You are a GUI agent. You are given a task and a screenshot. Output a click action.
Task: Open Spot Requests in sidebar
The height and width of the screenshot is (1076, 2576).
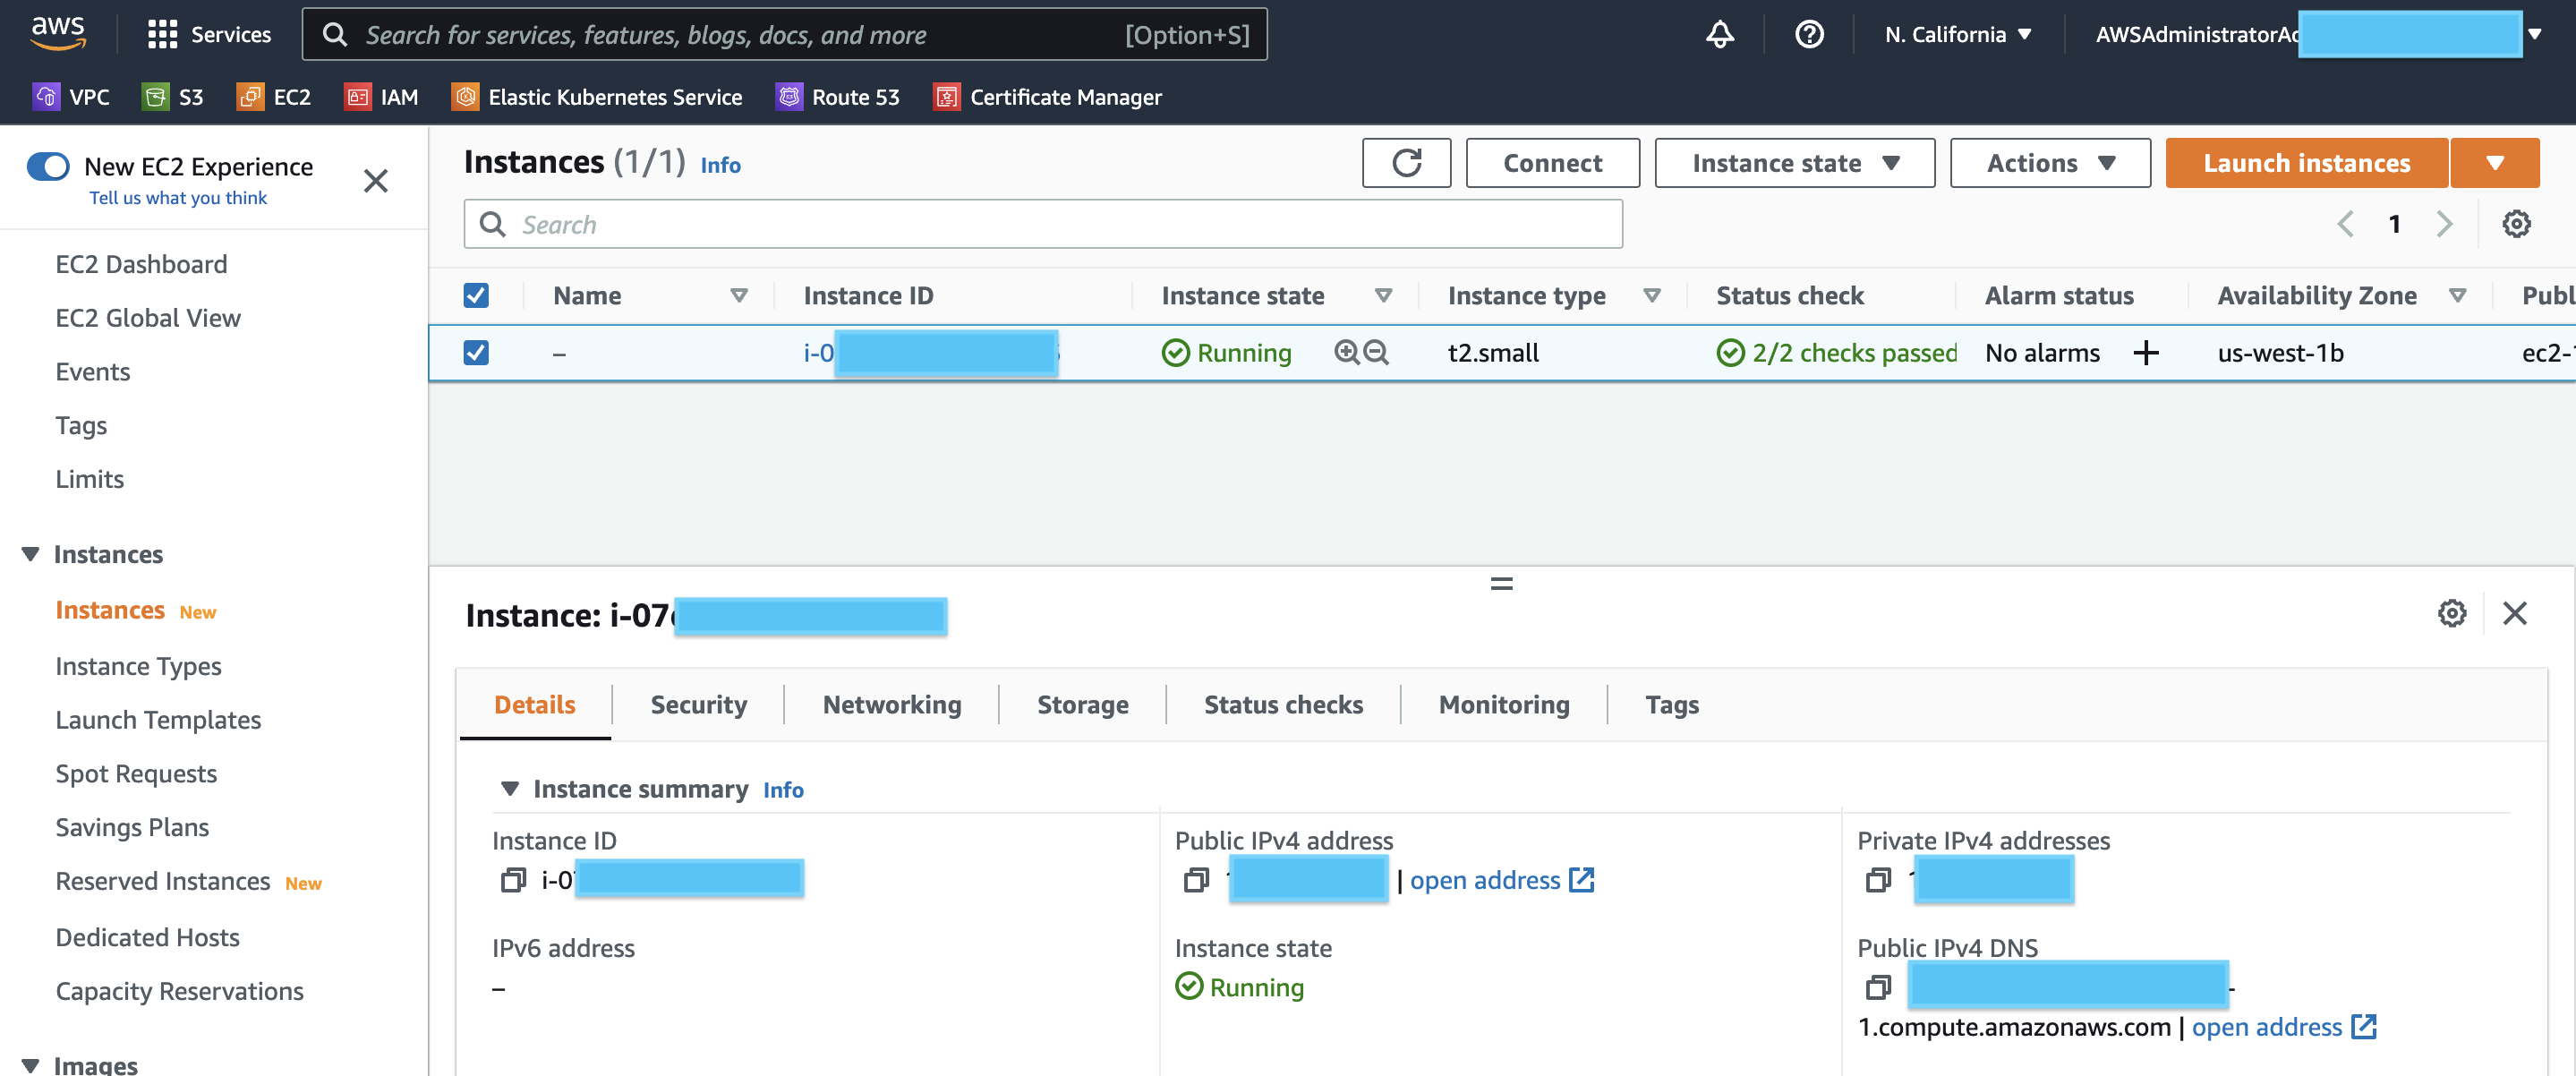136,774
